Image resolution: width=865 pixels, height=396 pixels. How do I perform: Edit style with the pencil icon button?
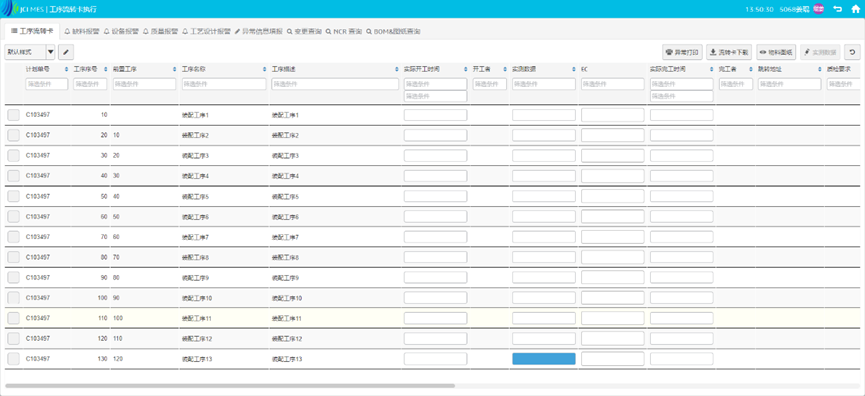click(66, 52)
